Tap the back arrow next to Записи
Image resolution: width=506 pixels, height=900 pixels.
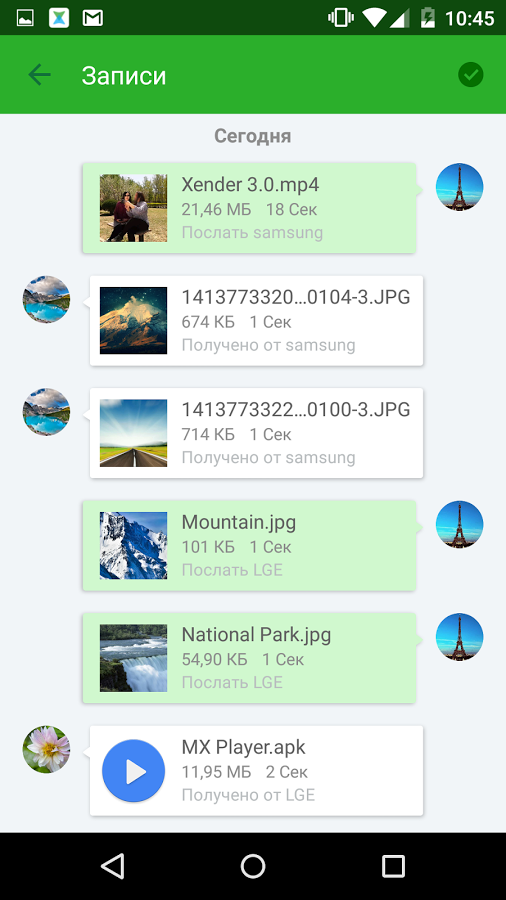coord(40,75)
